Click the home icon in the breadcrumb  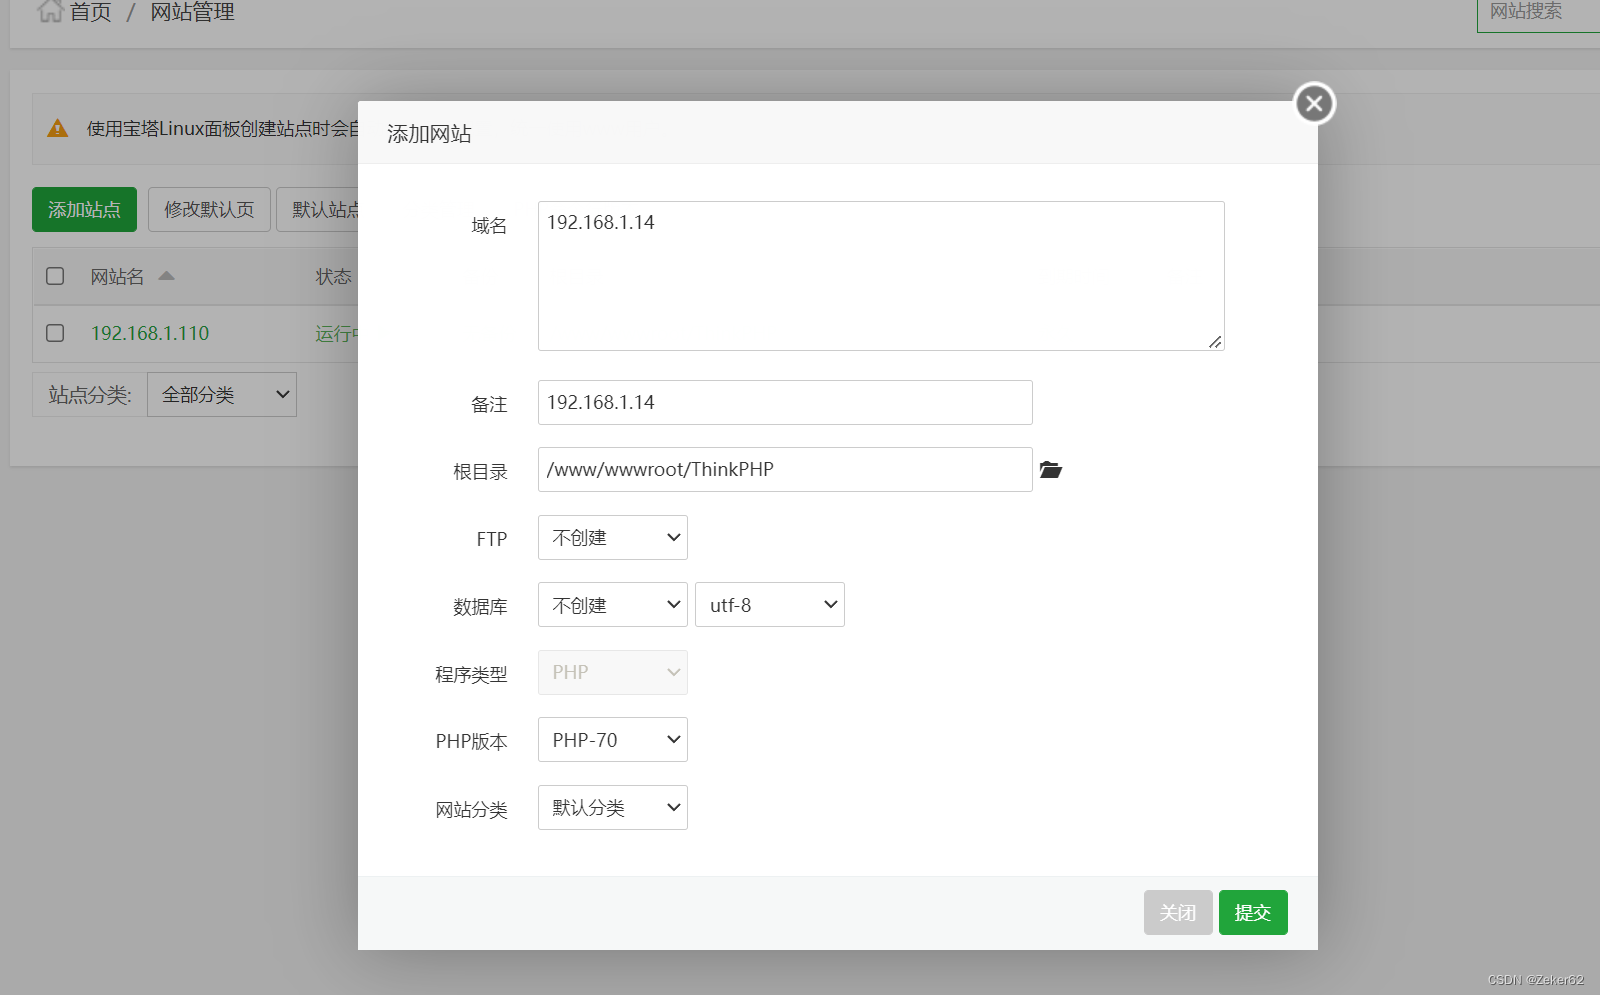tap(50, 12)
